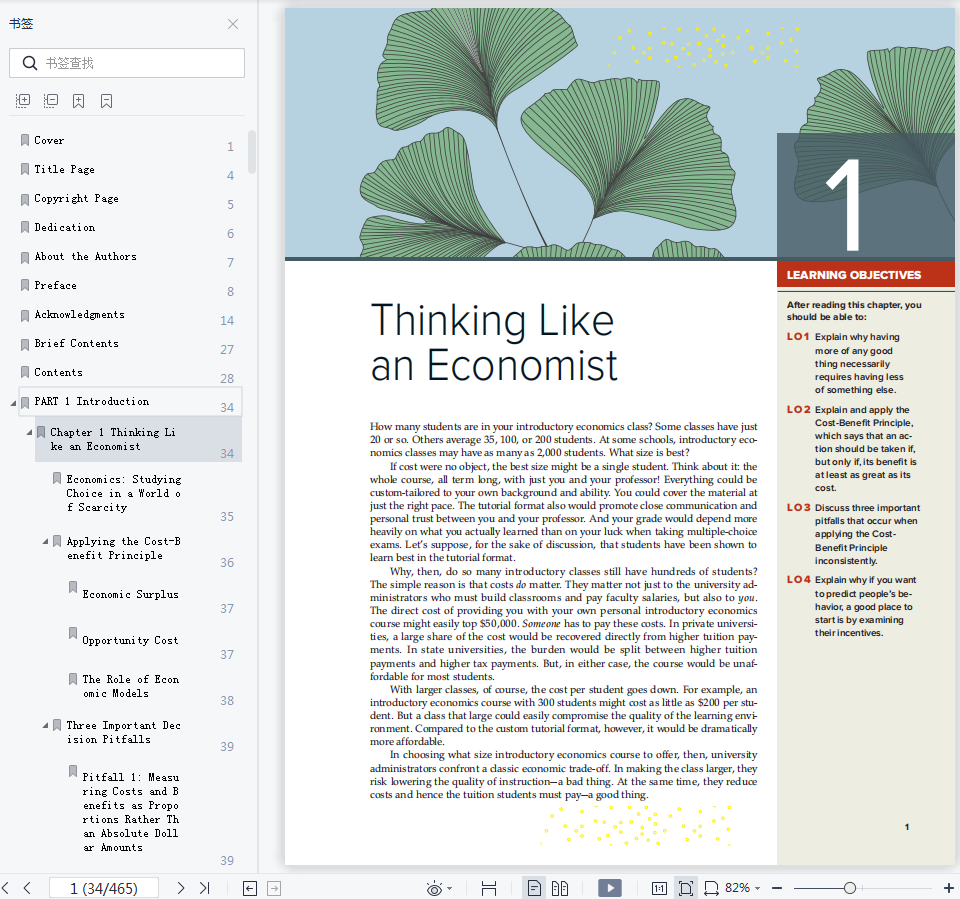This screenshot has width=960, height=899.
Task: Collapse Applying the Cost-Benefit Principle node
Action: (45, 541)
